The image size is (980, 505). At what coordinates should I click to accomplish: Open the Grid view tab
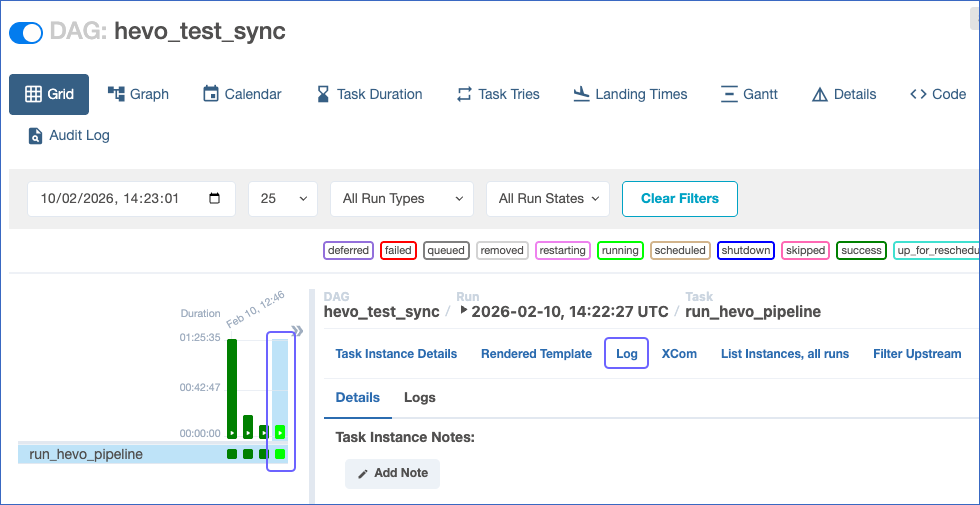[x=49, y=94]
